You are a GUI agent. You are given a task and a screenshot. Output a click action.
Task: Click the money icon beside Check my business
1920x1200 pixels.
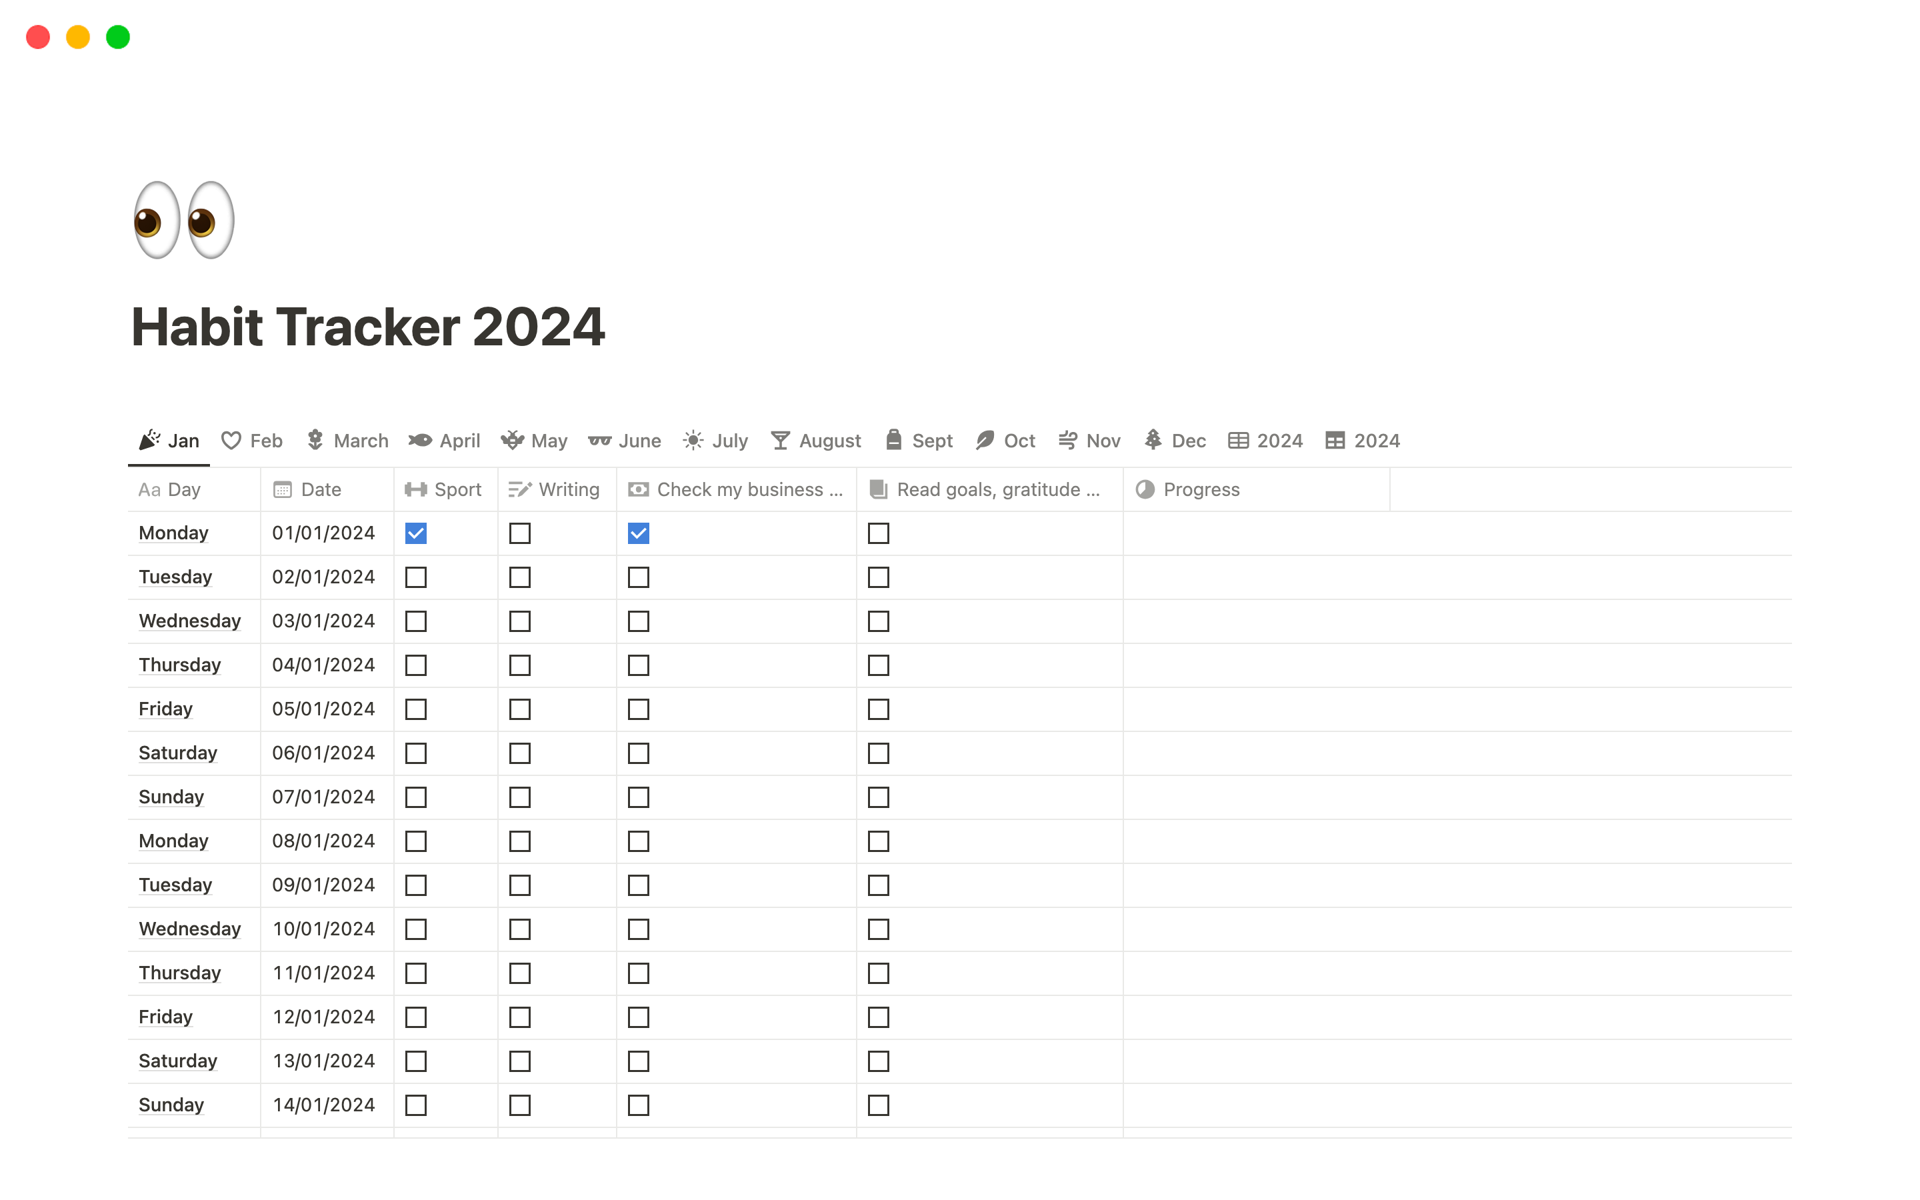[638, 490]
